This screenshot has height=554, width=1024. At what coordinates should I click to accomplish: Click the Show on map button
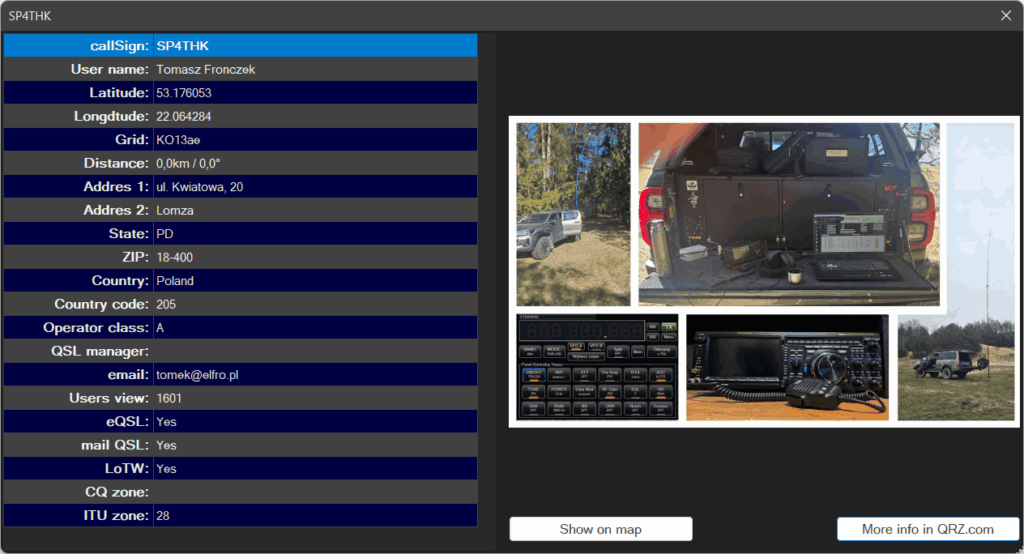pos(600,529)
